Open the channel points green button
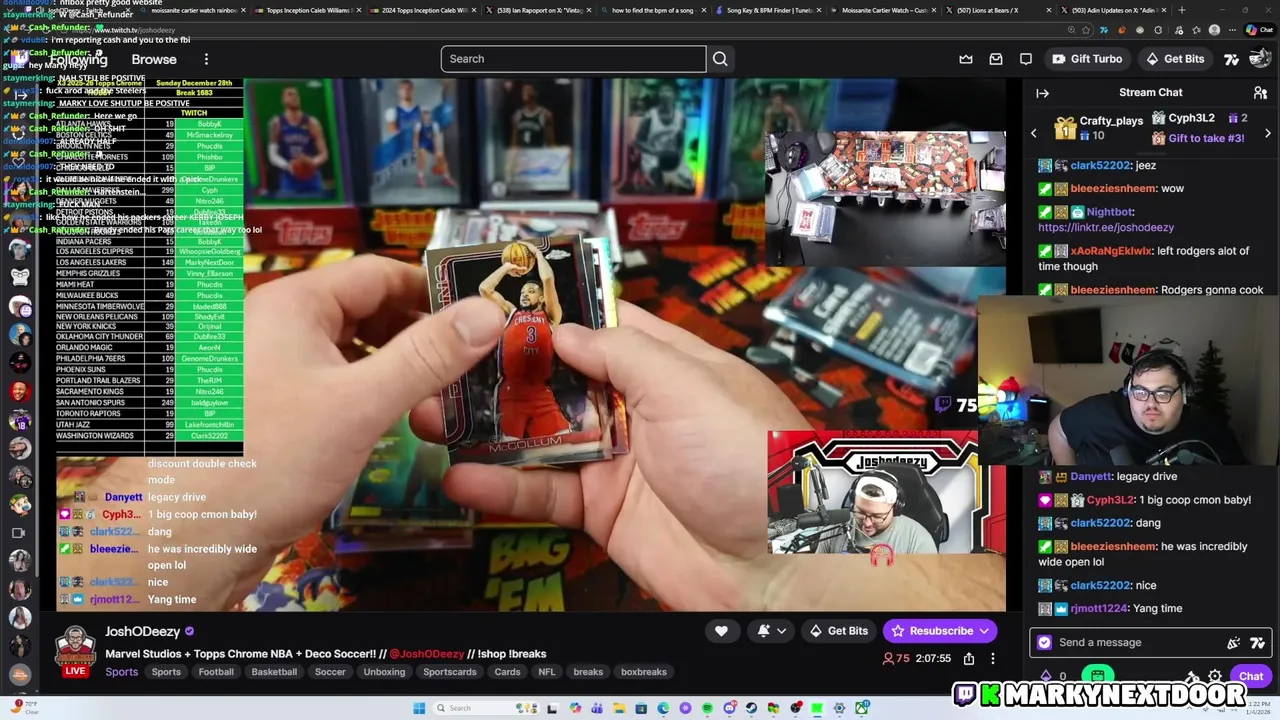Screen dimensions: 1280x720 click(x=1098, y=677)
